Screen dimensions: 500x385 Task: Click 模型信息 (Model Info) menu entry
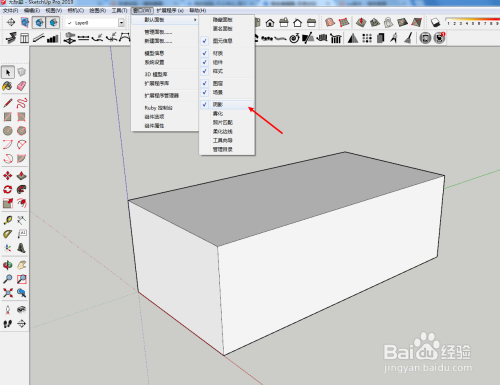point(154,53)
